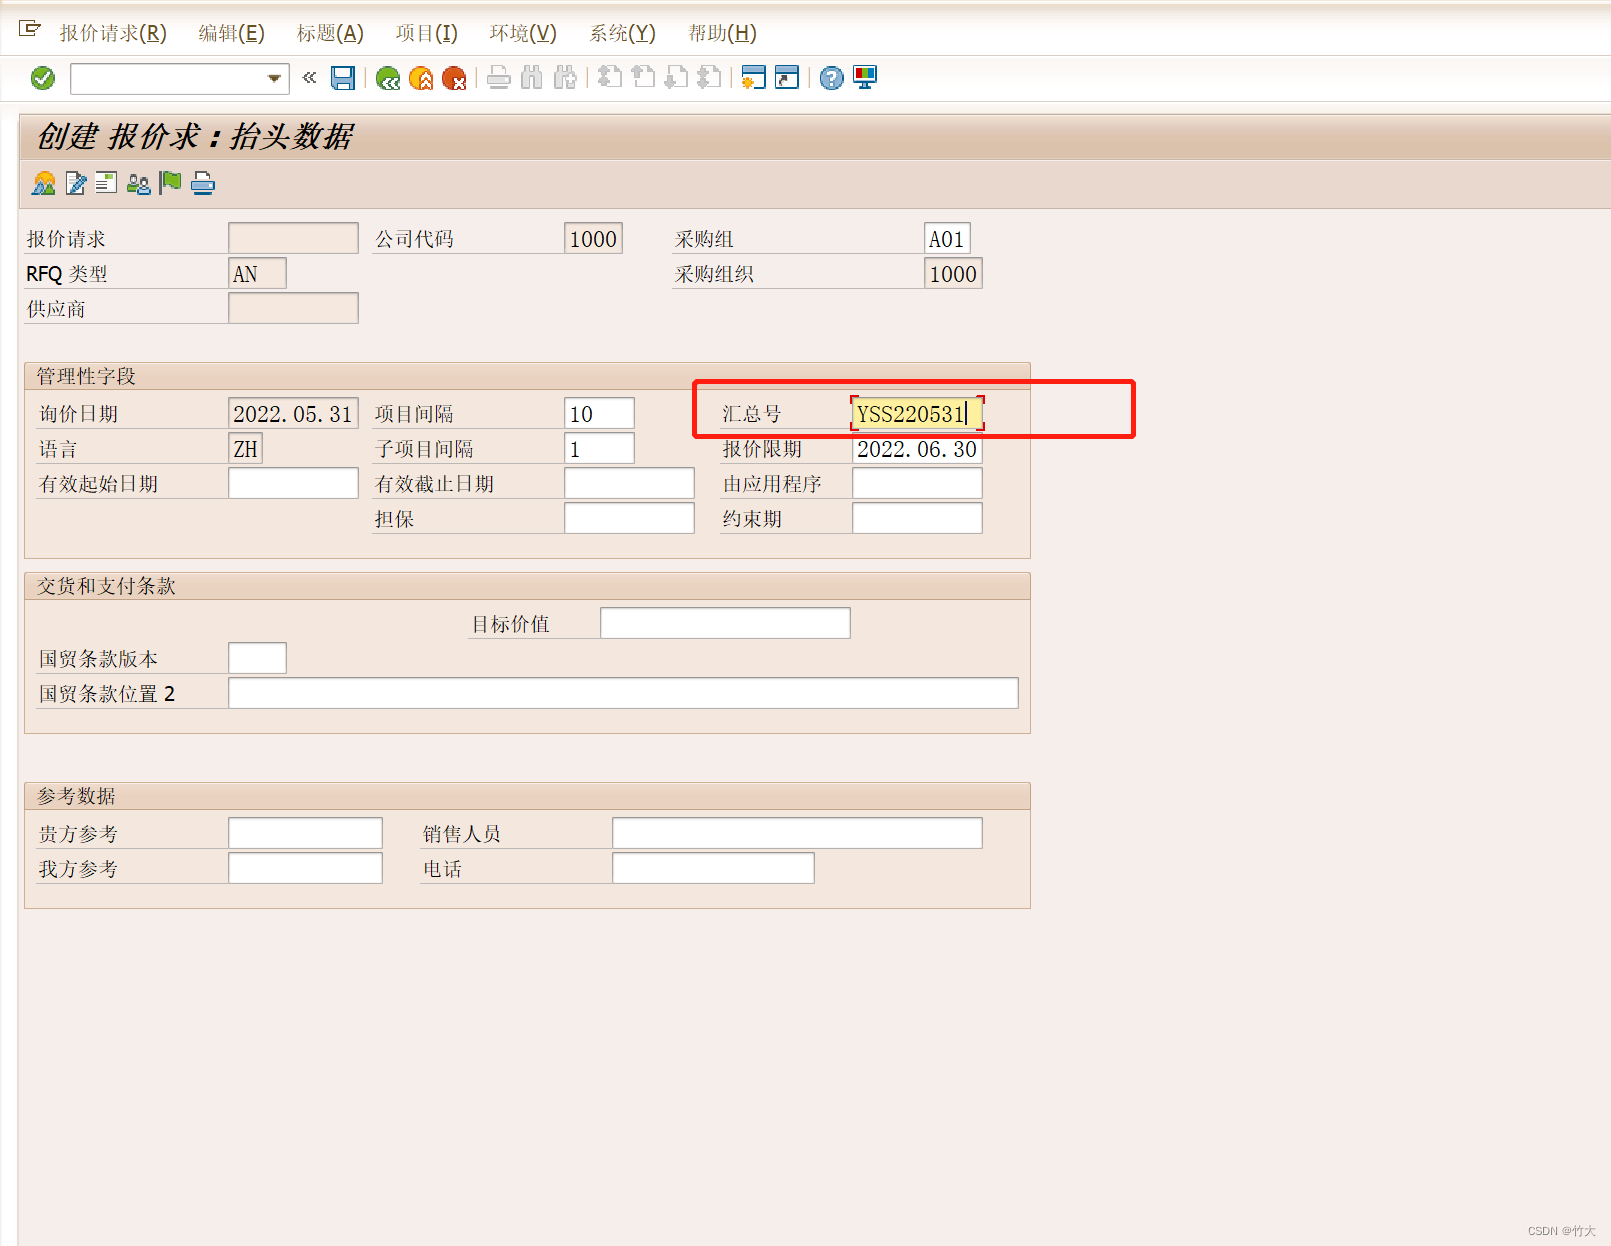Open the 帮助(H) menu
The width and height of the screenshot is (1611, 1246).
[x=722, y=33]
